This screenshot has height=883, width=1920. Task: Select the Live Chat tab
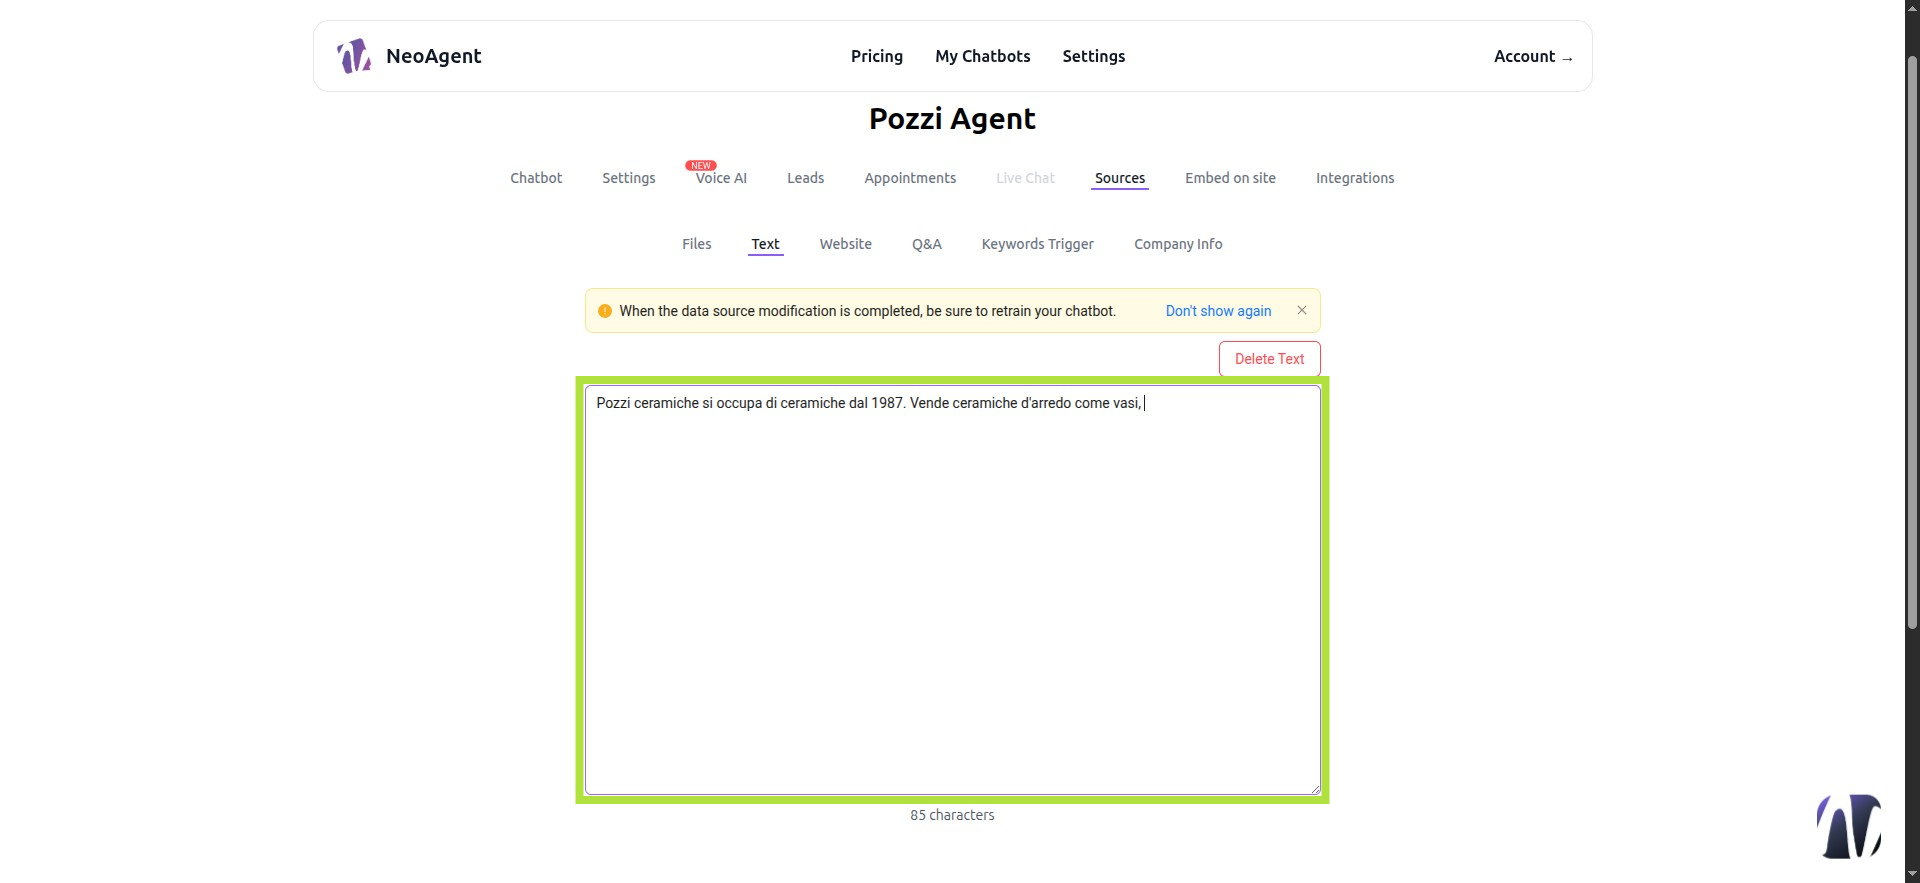pyautogui.click(x=1025, y=178)
